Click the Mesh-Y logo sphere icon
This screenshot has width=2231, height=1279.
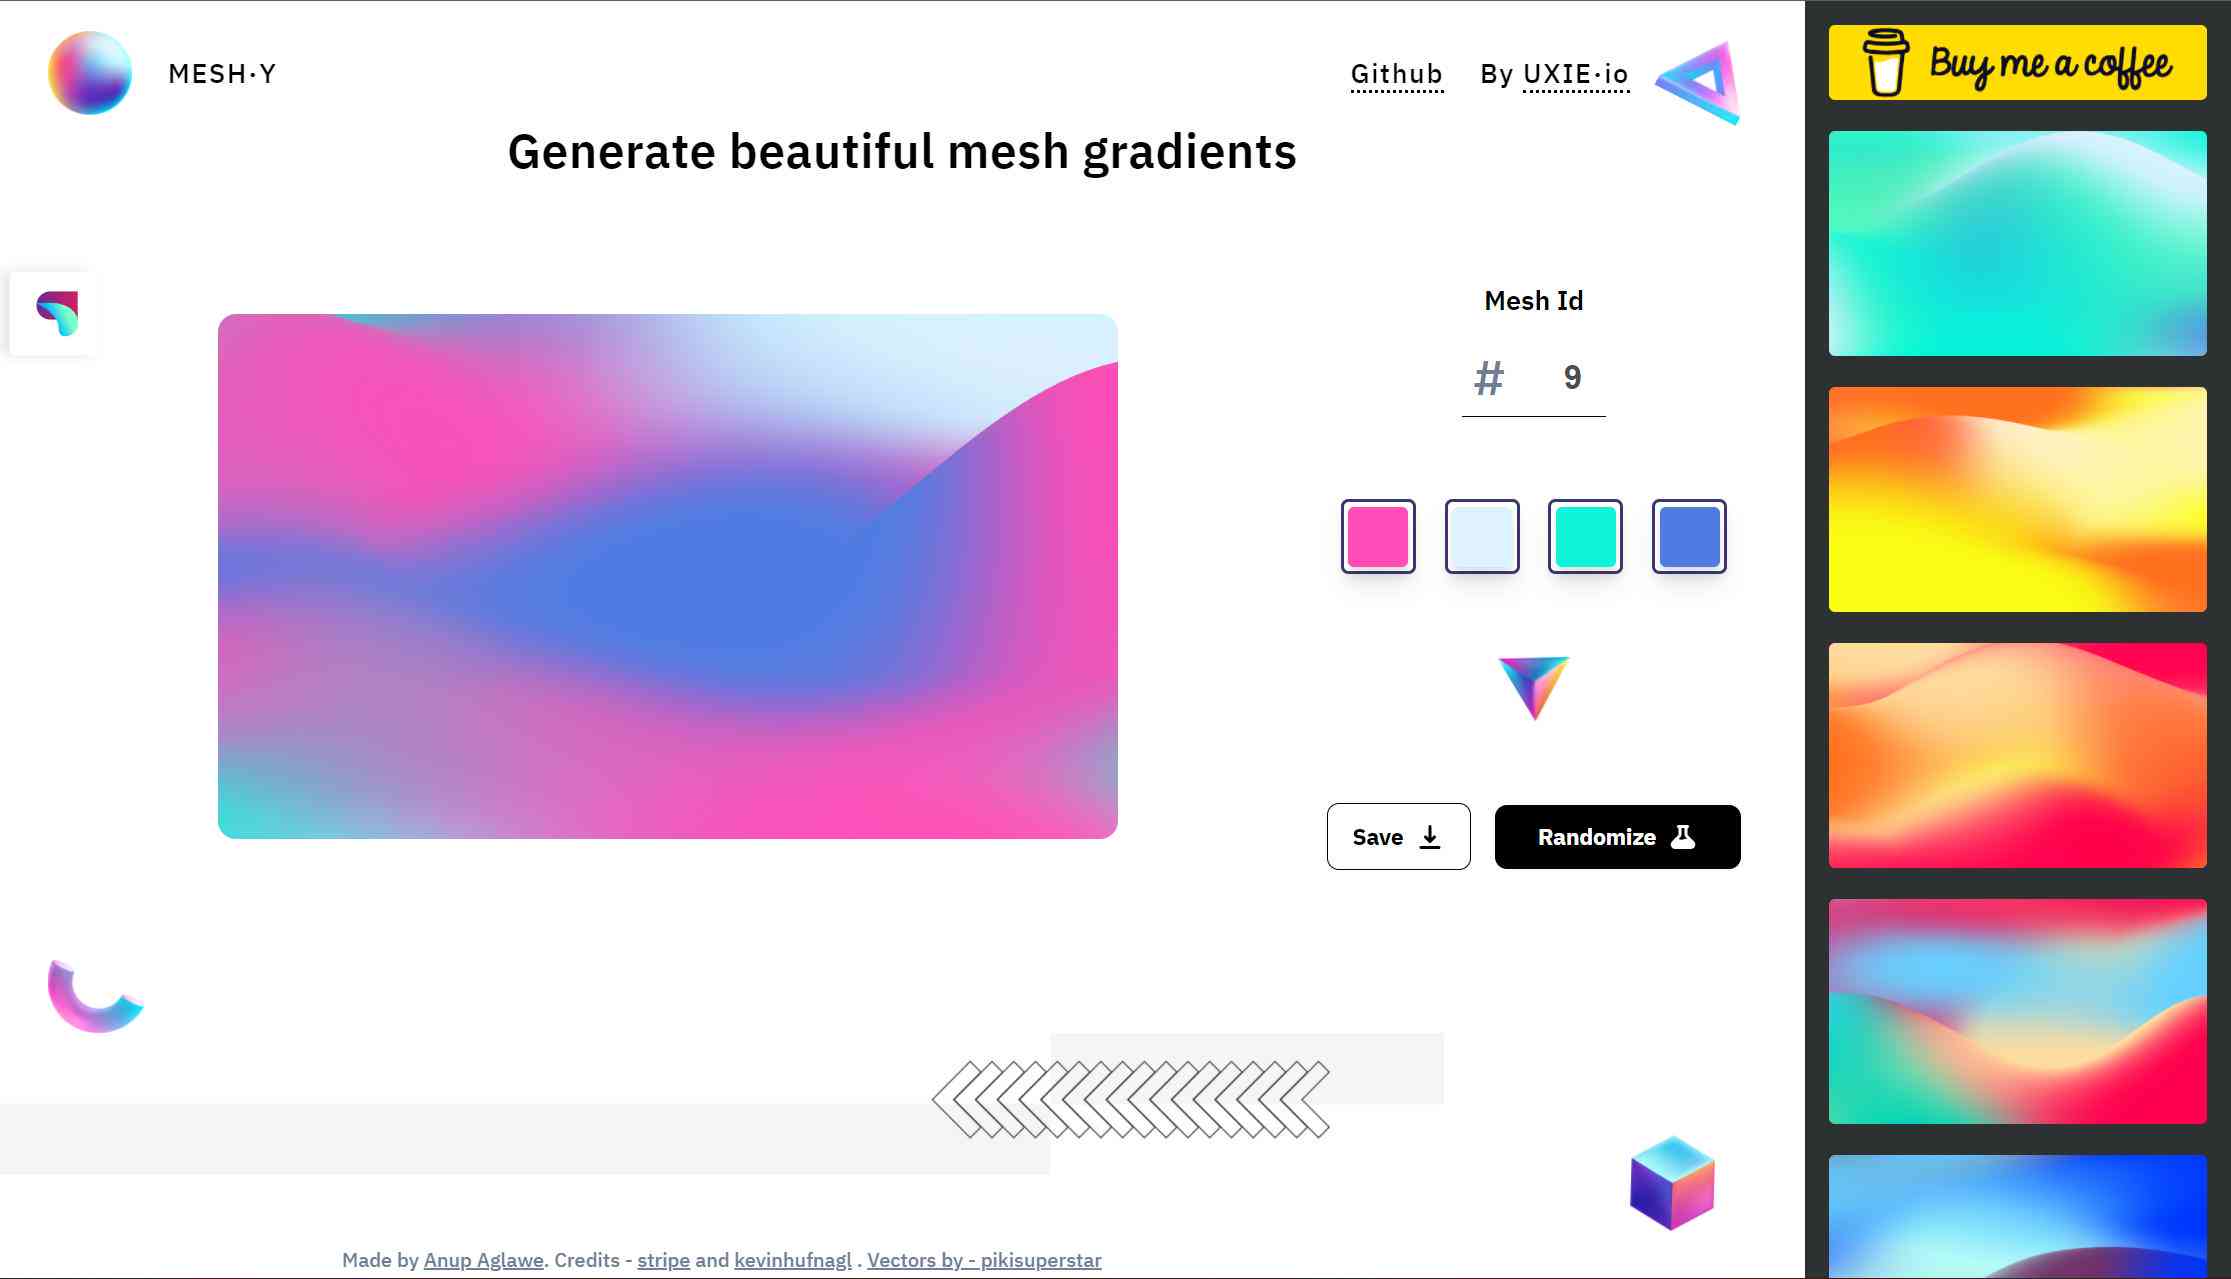click(x=89, y=72)
